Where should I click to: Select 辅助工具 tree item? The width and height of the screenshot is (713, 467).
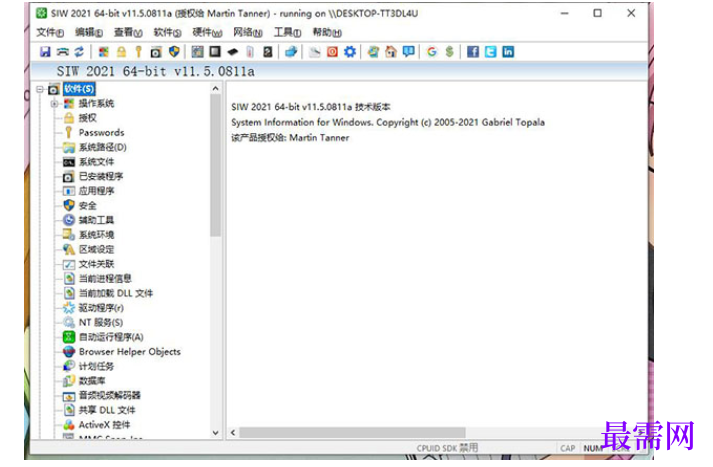[x=96, y=220]
